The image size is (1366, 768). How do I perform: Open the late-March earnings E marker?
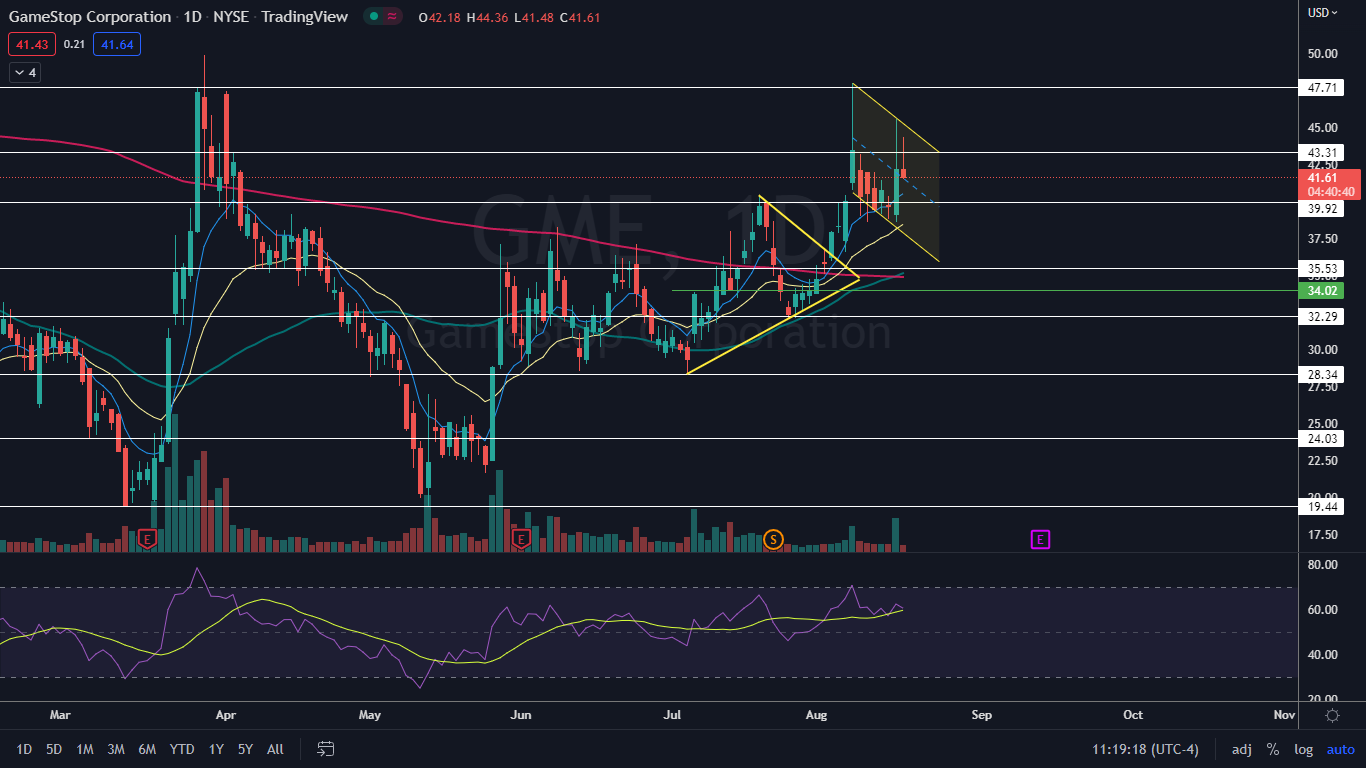click(148, 539)
